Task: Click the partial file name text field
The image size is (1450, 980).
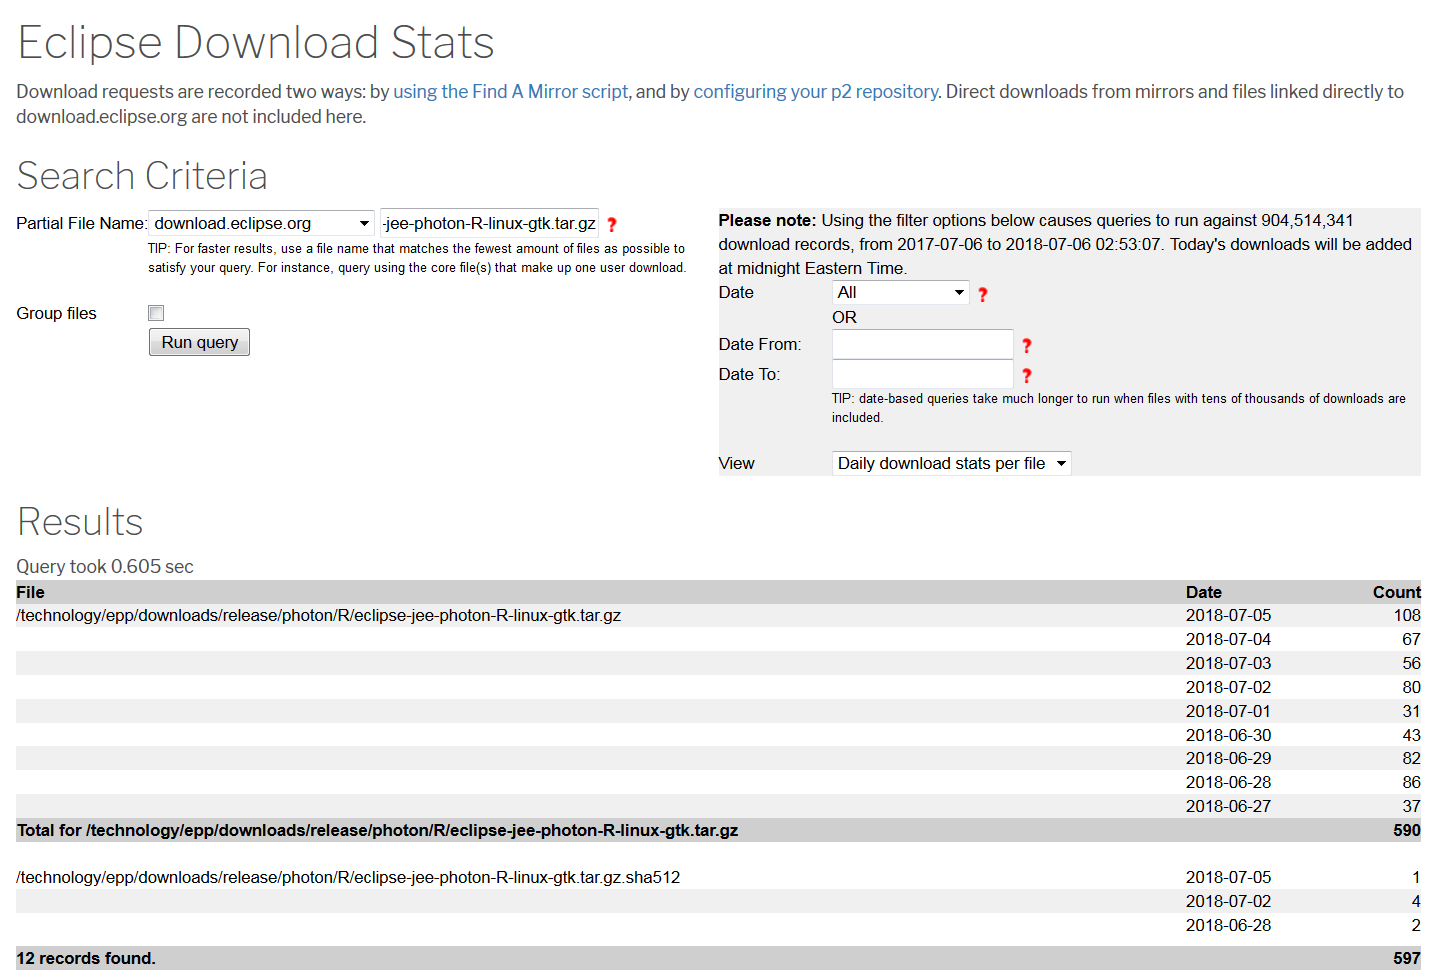Action: pos(489,224)
